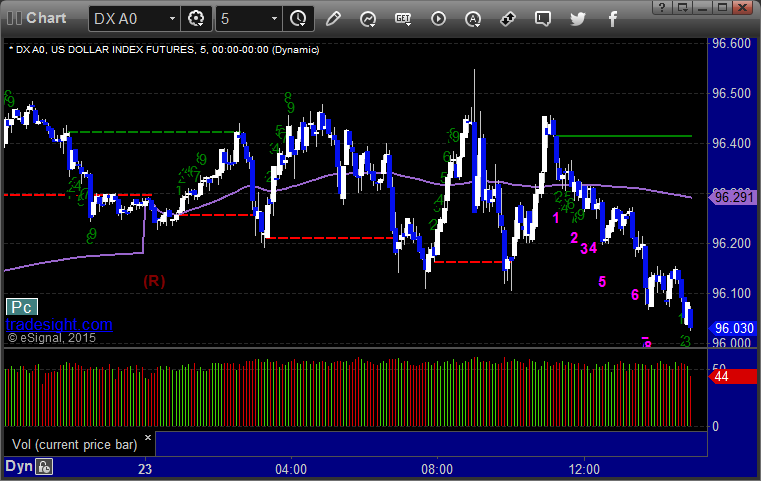Click the 96.500 price axis label
Image resolution: width=761 pixels, height=481 pixels.
(731, 93)
